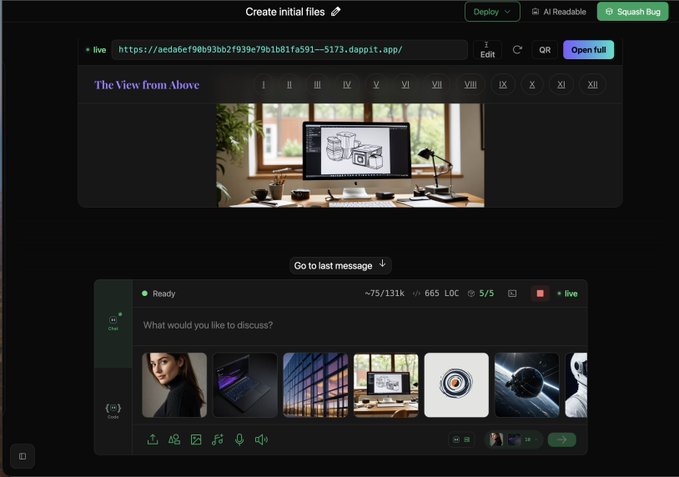The width and height of the screenshot is (679, 477).
Task: Click the Ready status indicator
Action: point(158,293)
